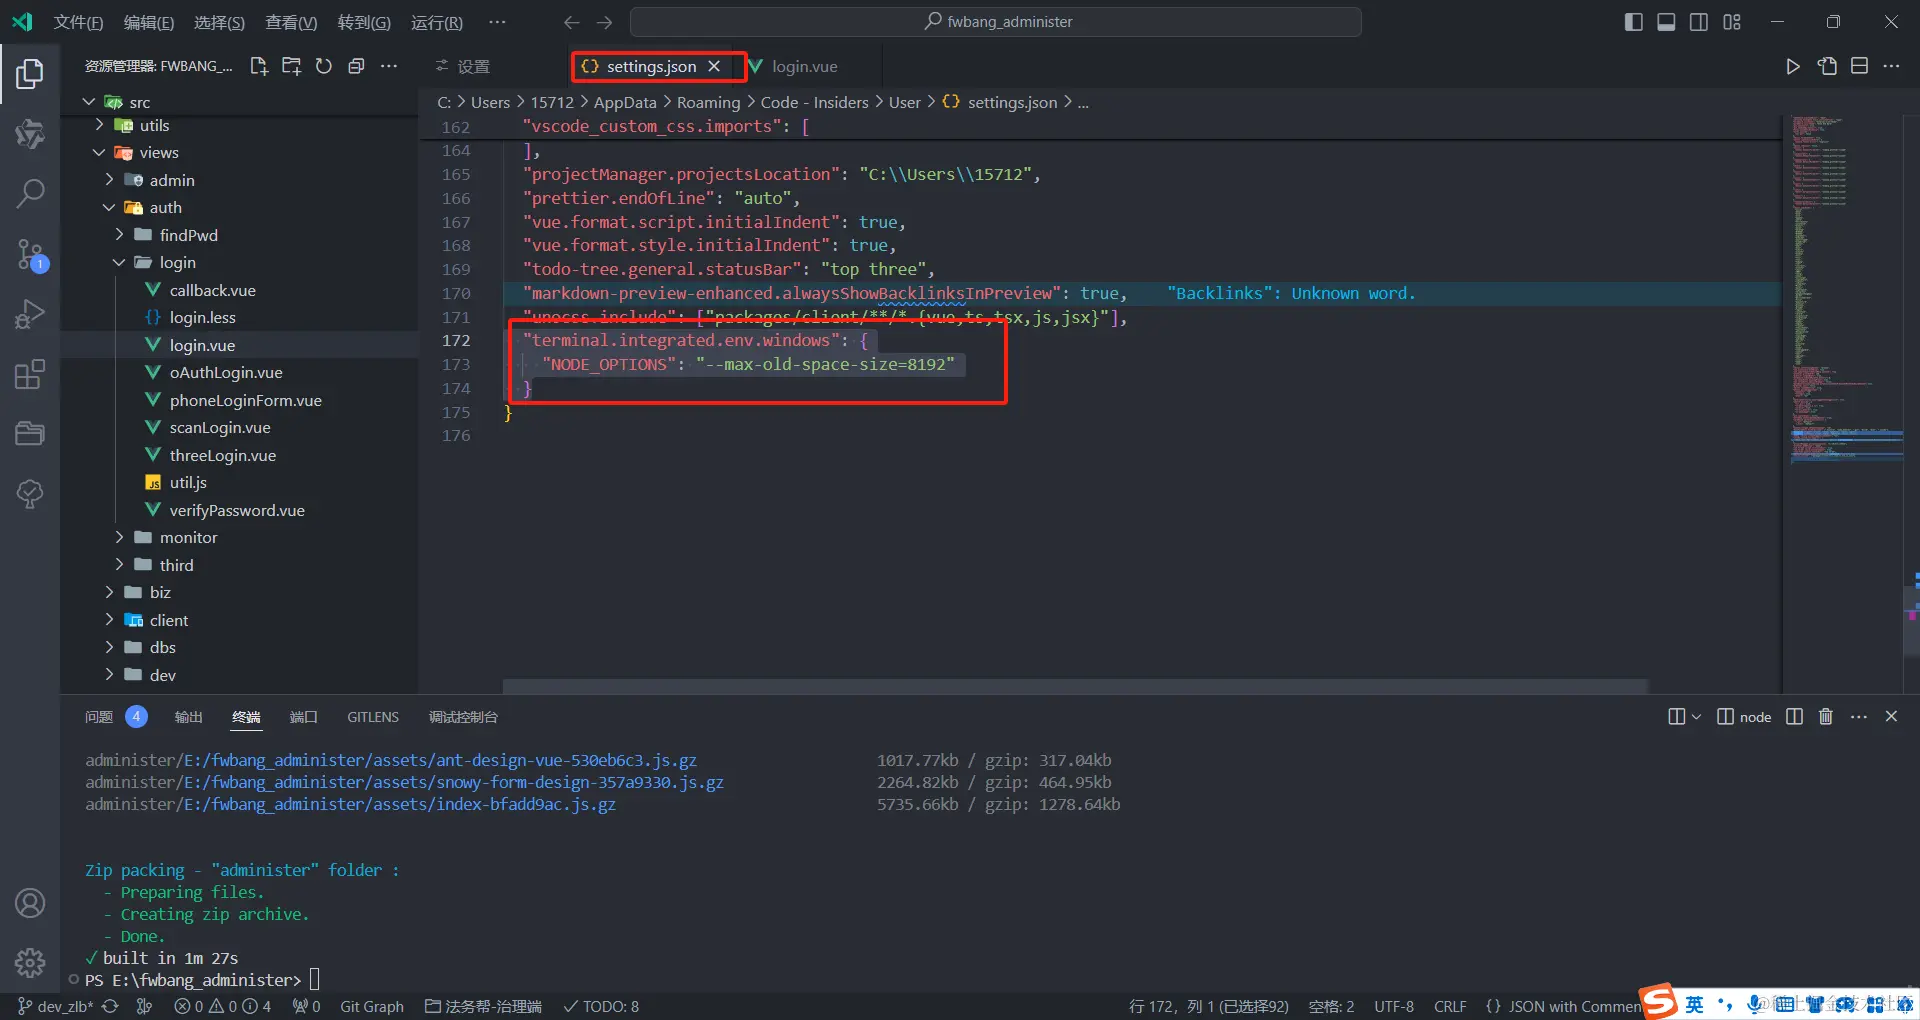Expand the client folder
Image resolution: width=1920 pixels, height=1020 pixels.
click(x=109, y=620)
